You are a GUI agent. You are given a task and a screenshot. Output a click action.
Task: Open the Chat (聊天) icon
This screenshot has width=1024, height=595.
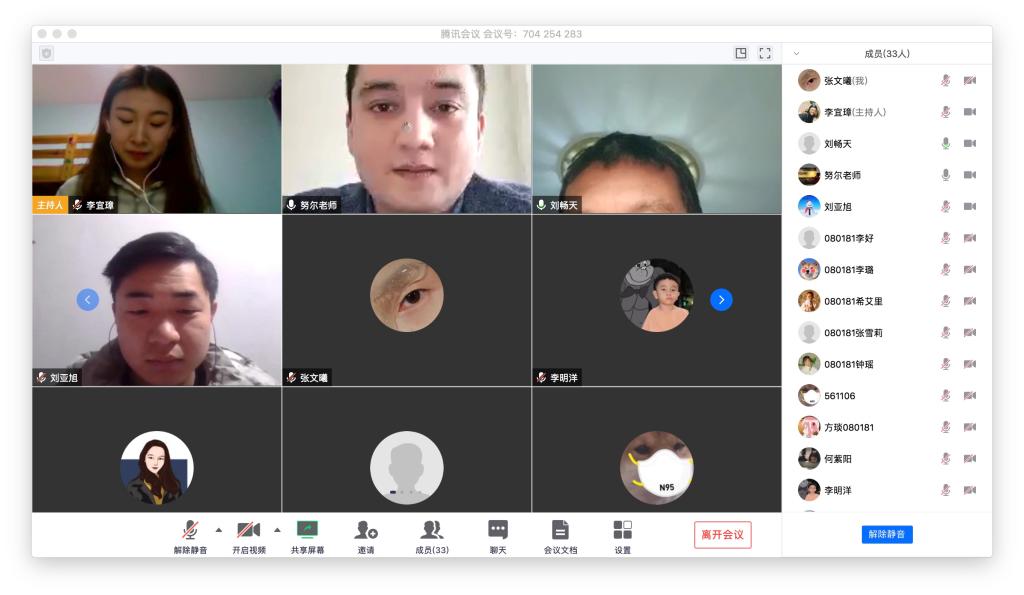pyautogui.click(x=497, y=531)
